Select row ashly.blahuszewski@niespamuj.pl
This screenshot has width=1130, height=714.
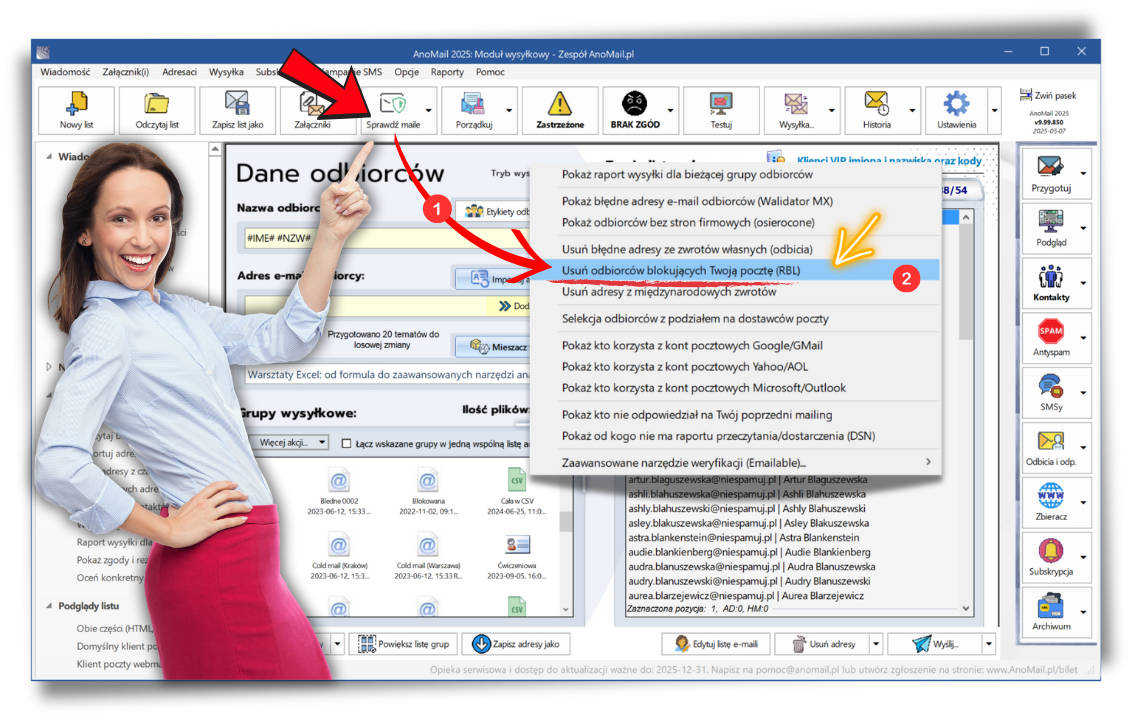(747, 509)
